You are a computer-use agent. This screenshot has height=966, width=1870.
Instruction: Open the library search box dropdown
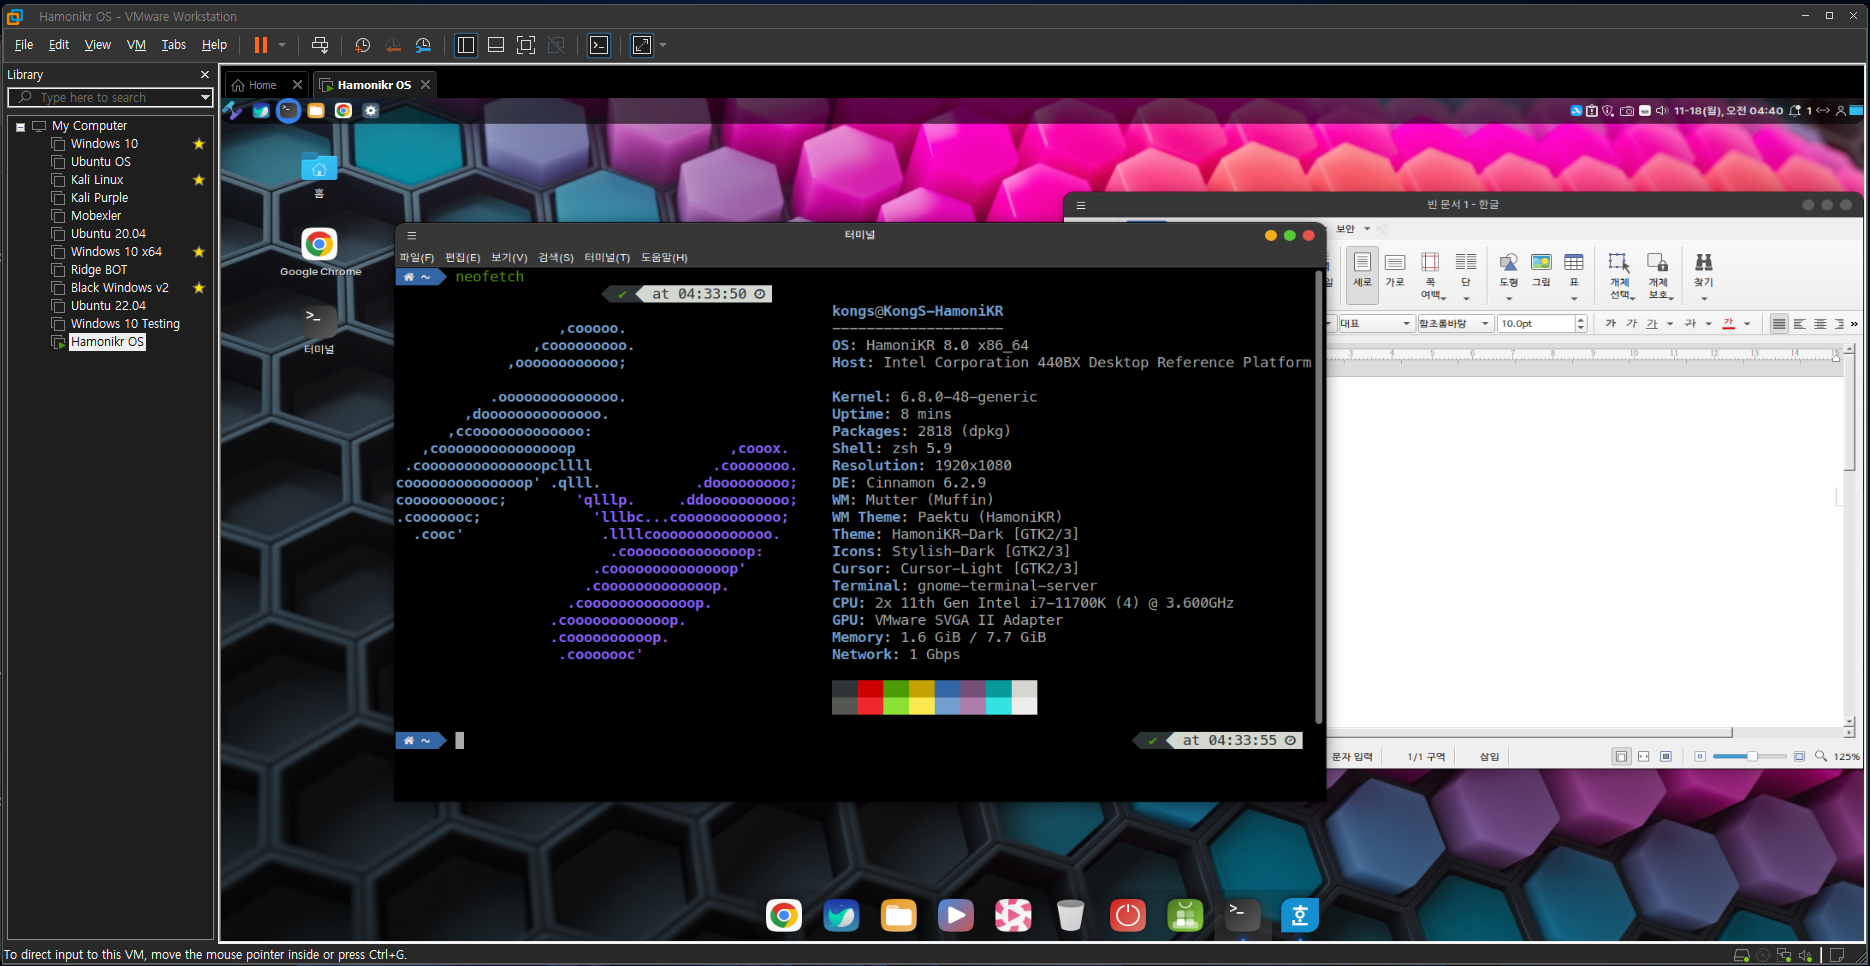tap(205, 97)
